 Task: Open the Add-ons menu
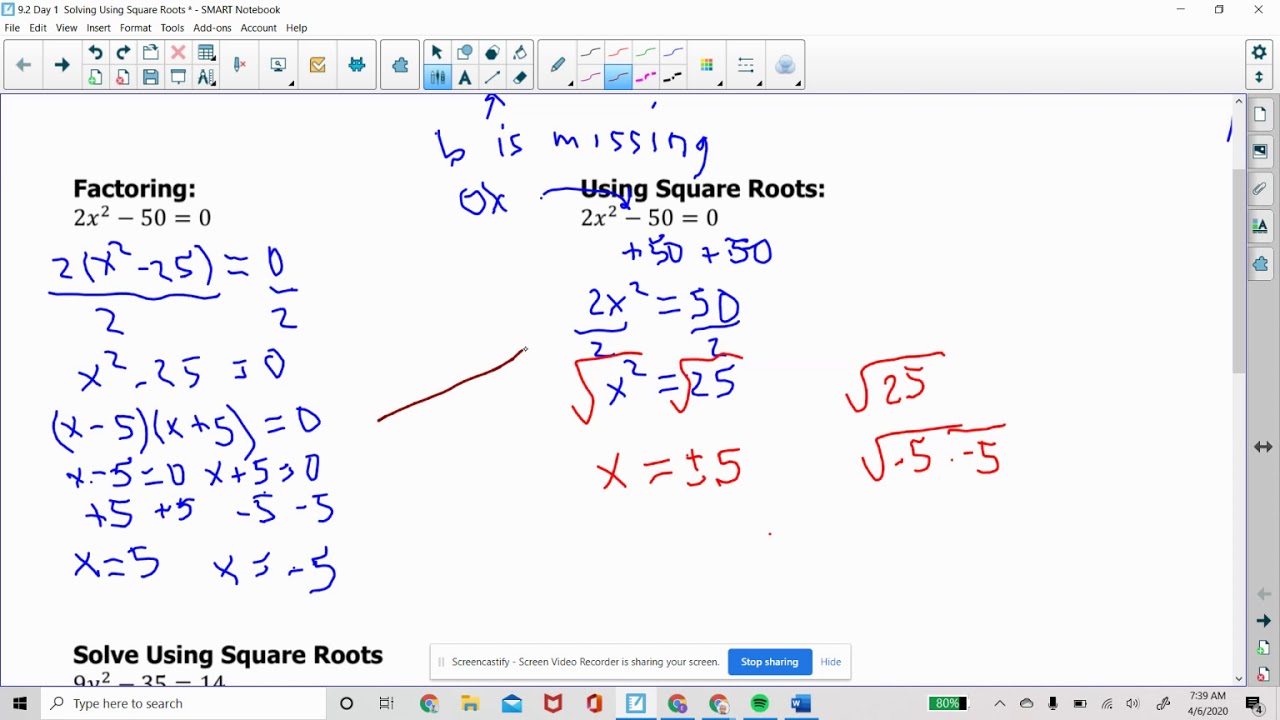(x=212, y=28)
